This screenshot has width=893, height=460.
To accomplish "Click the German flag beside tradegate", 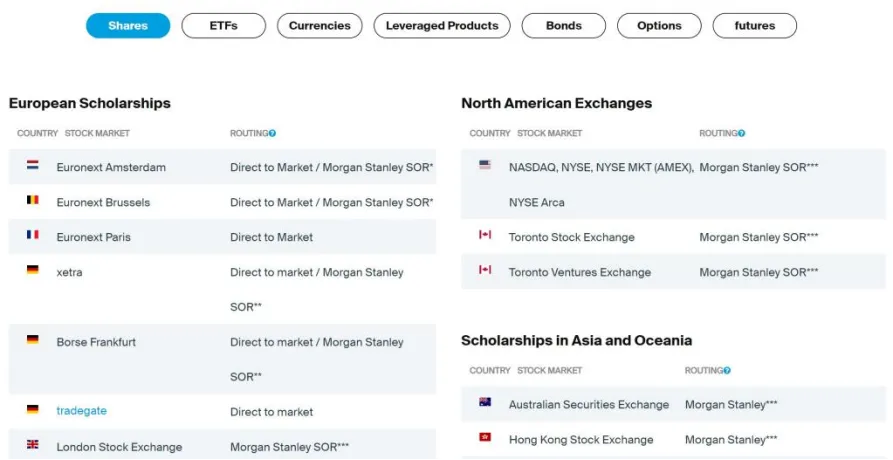I will coord(32,409).
